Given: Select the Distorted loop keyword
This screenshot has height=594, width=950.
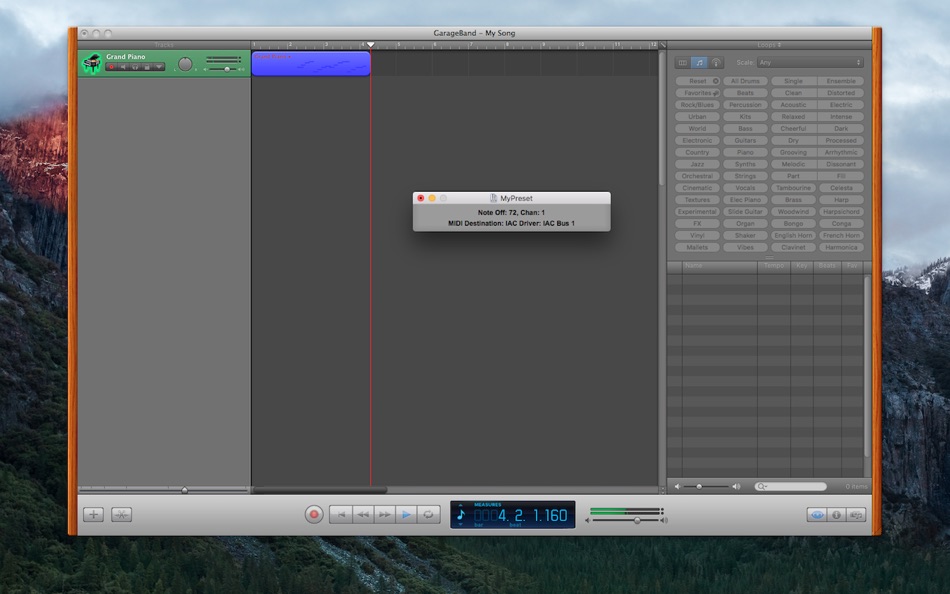Looking at the screenshot, I should 841,93.
